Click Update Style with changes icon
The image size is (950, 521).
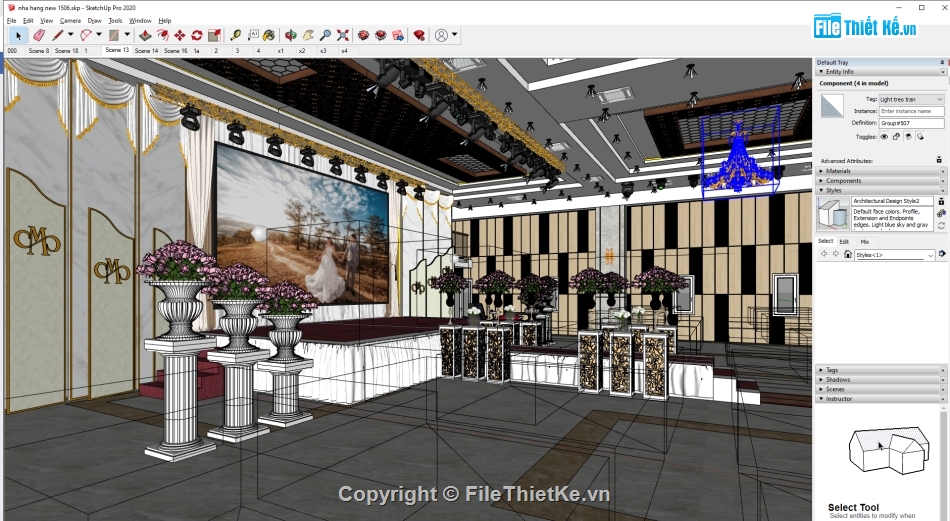pyautogui.click(x=942, y=225)
